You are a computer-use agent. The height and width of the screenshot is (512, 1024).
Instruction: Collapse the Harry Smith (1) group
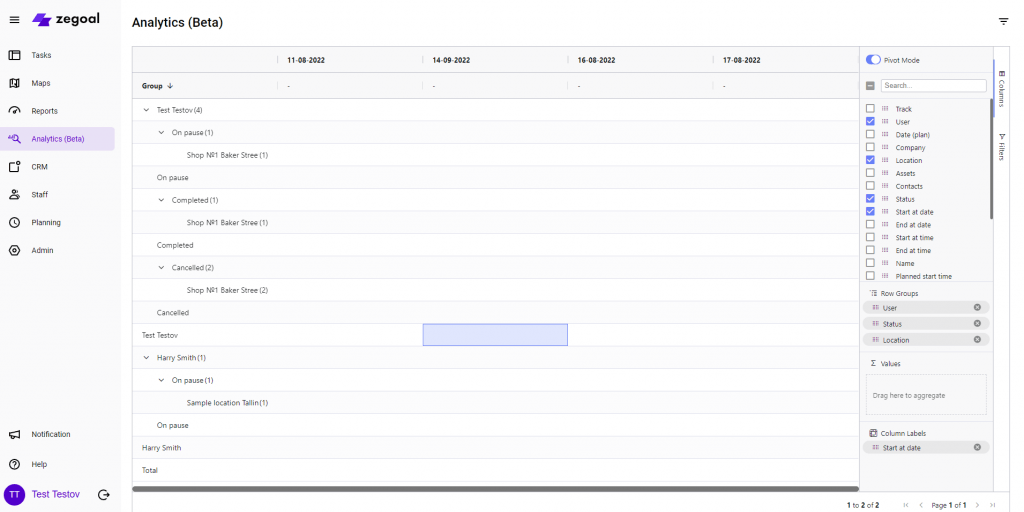[146, 358]
